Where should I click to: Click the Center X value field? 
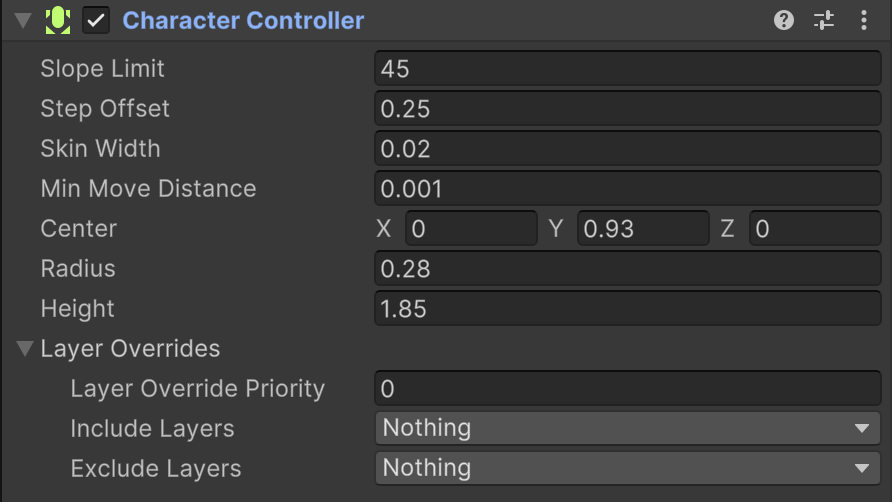(x=471, y=228)
